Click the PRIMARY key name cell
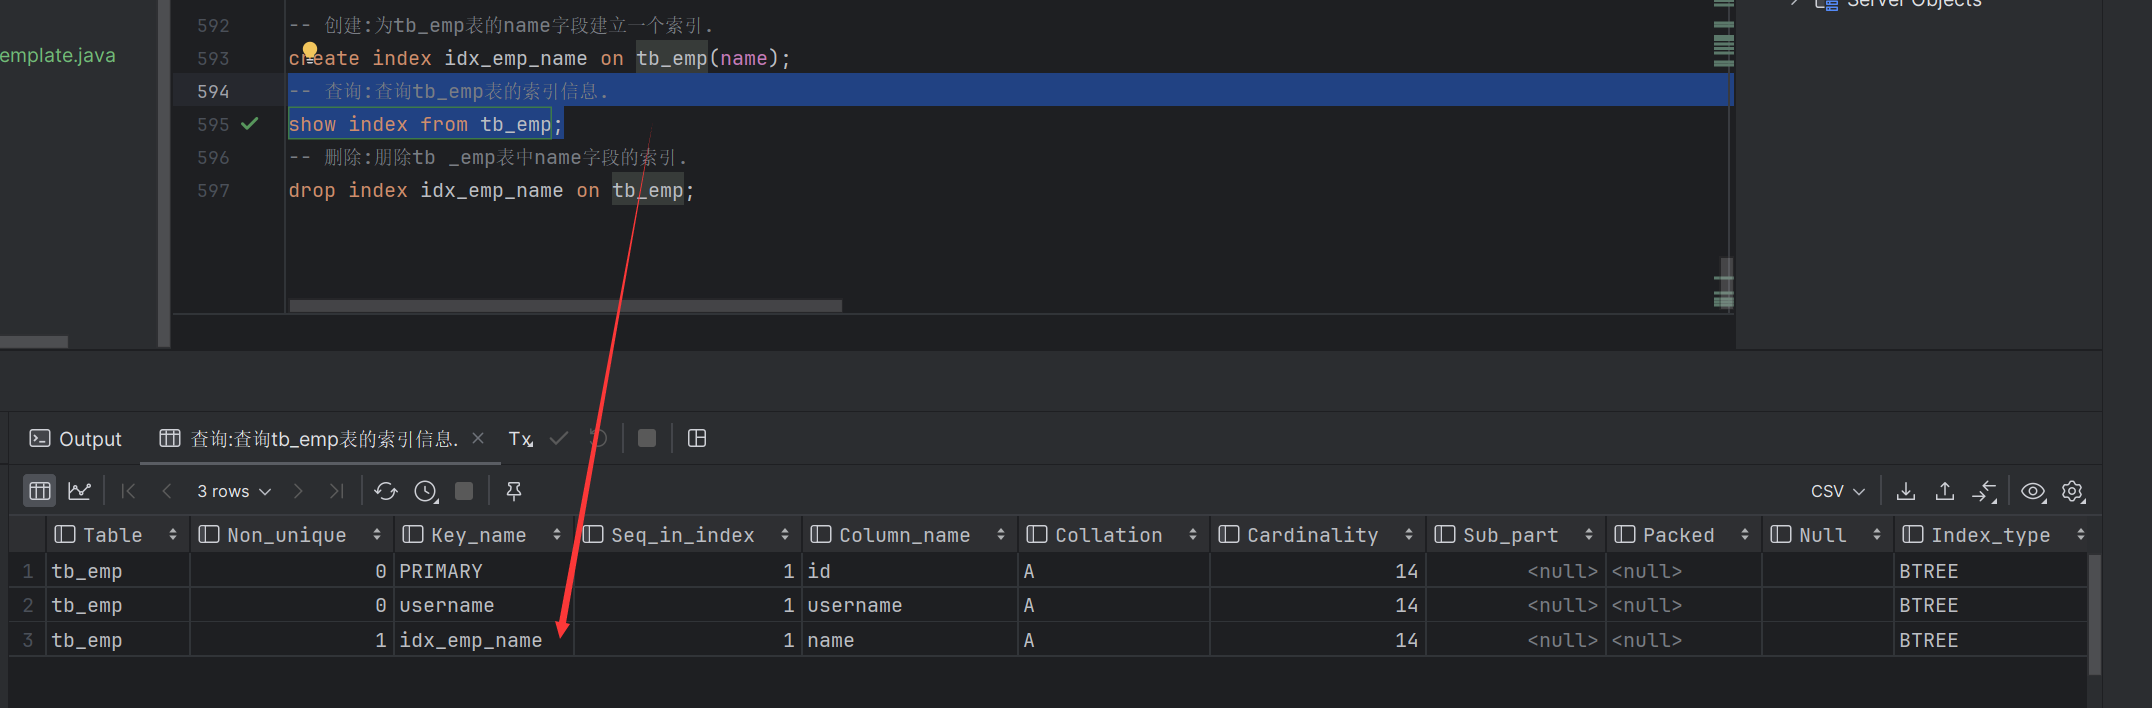Screen dimensions: 2152x708 click(483, 571)
